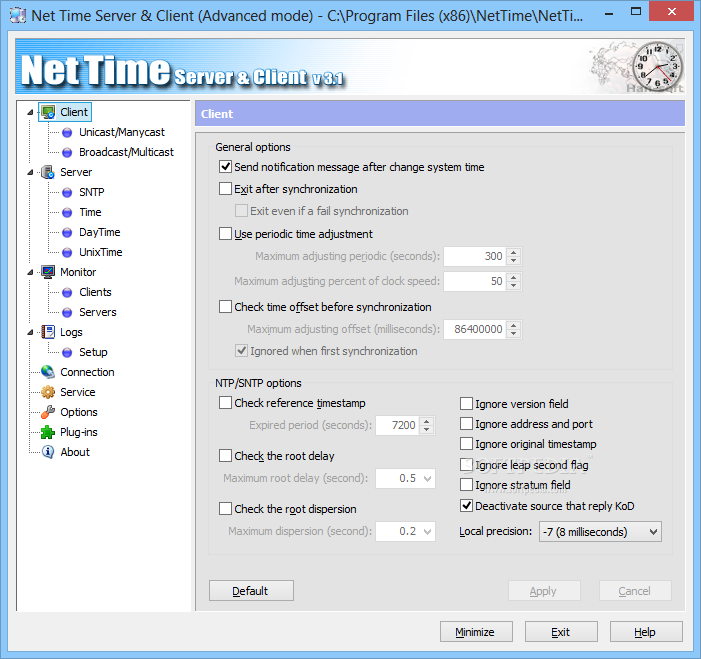Click the NetTime app icon in title bar

pyautogui.click(x=18, y=16)
